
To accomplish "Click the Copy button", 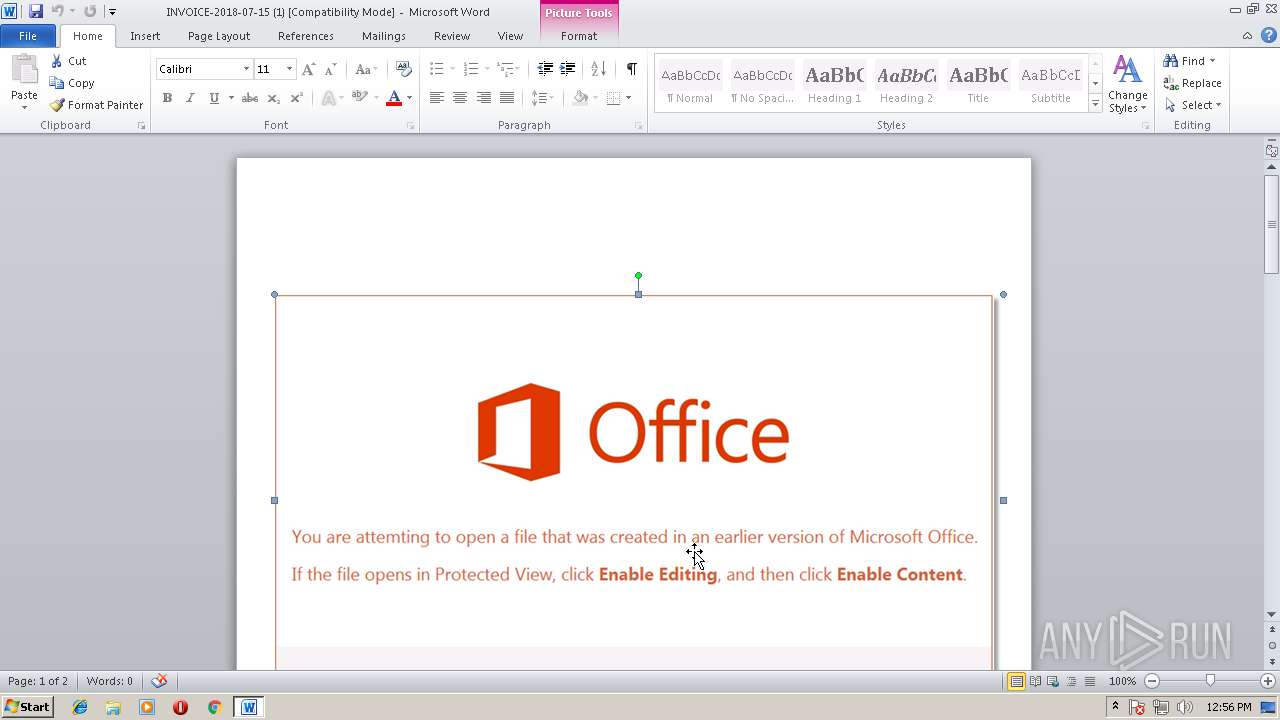I will coord(72,83).
